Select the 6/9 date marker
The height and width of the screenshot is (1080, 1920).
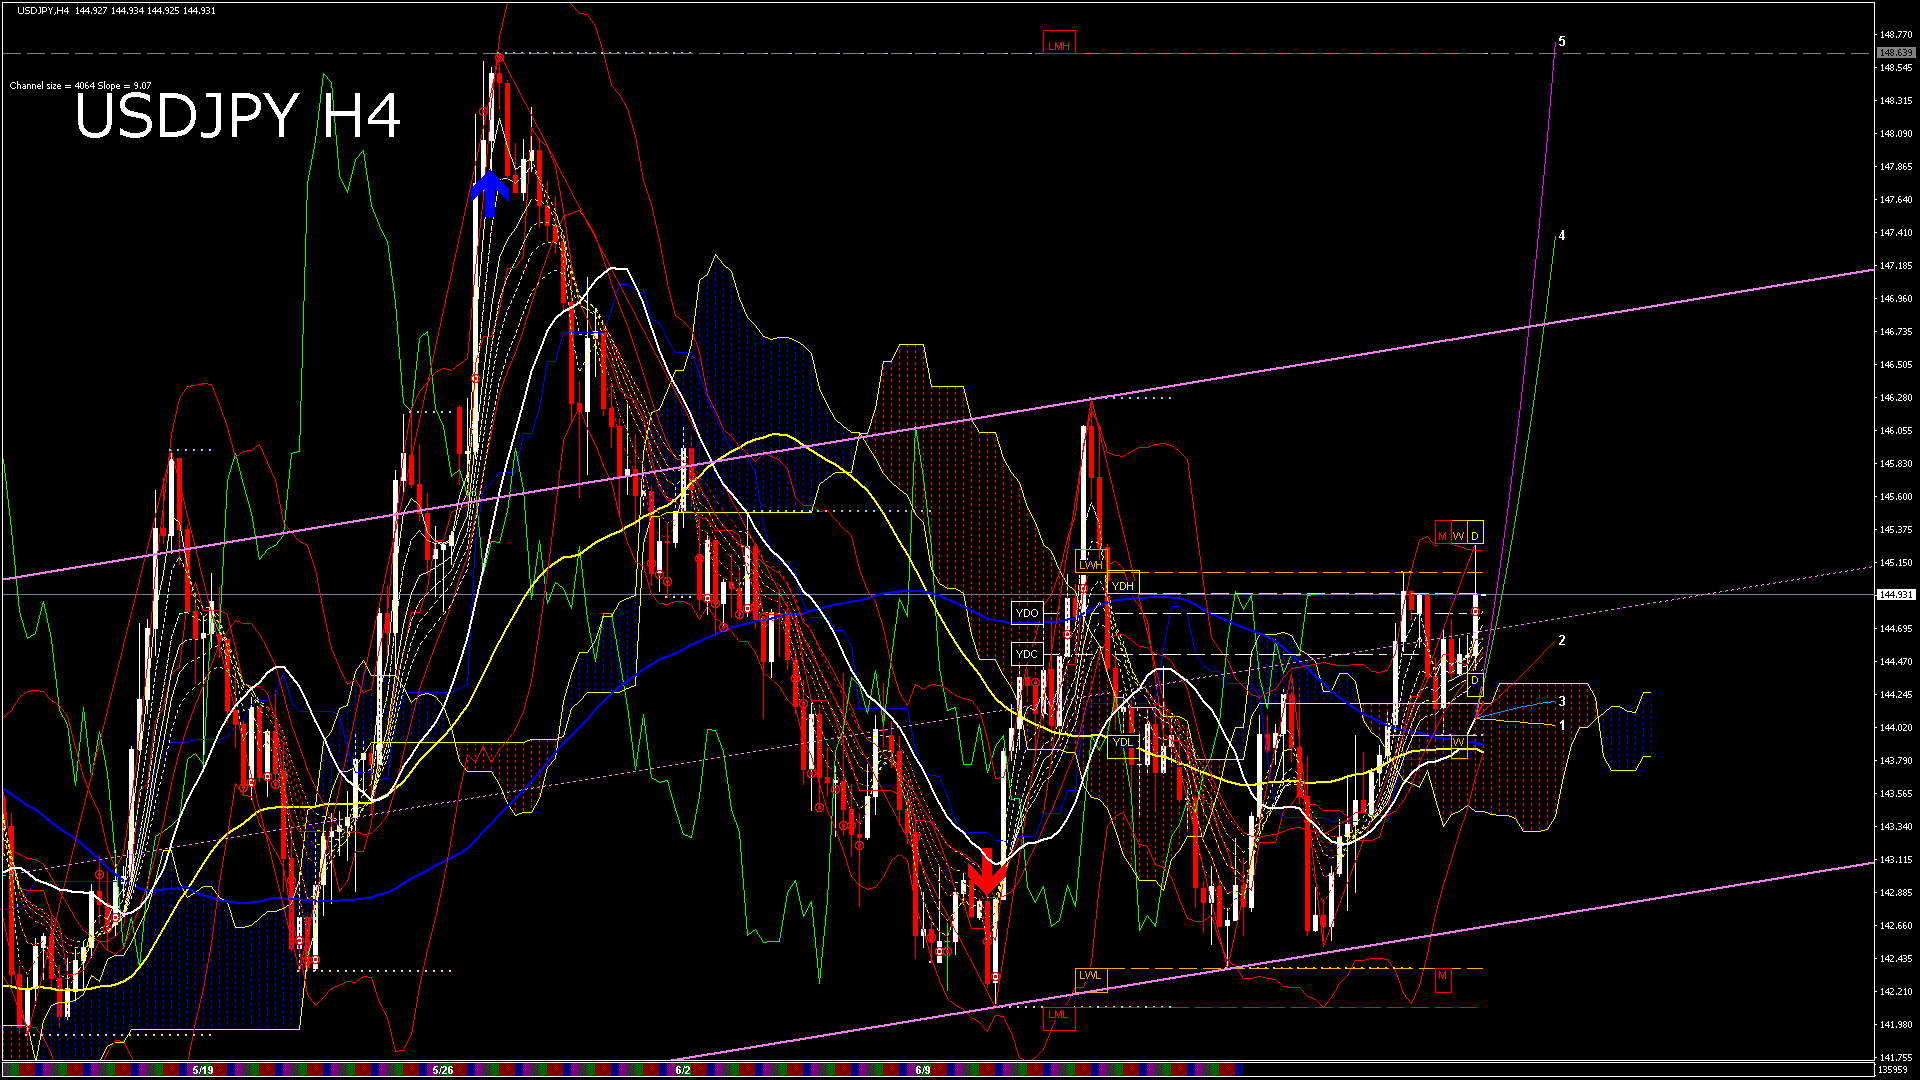click(922, 1070)
